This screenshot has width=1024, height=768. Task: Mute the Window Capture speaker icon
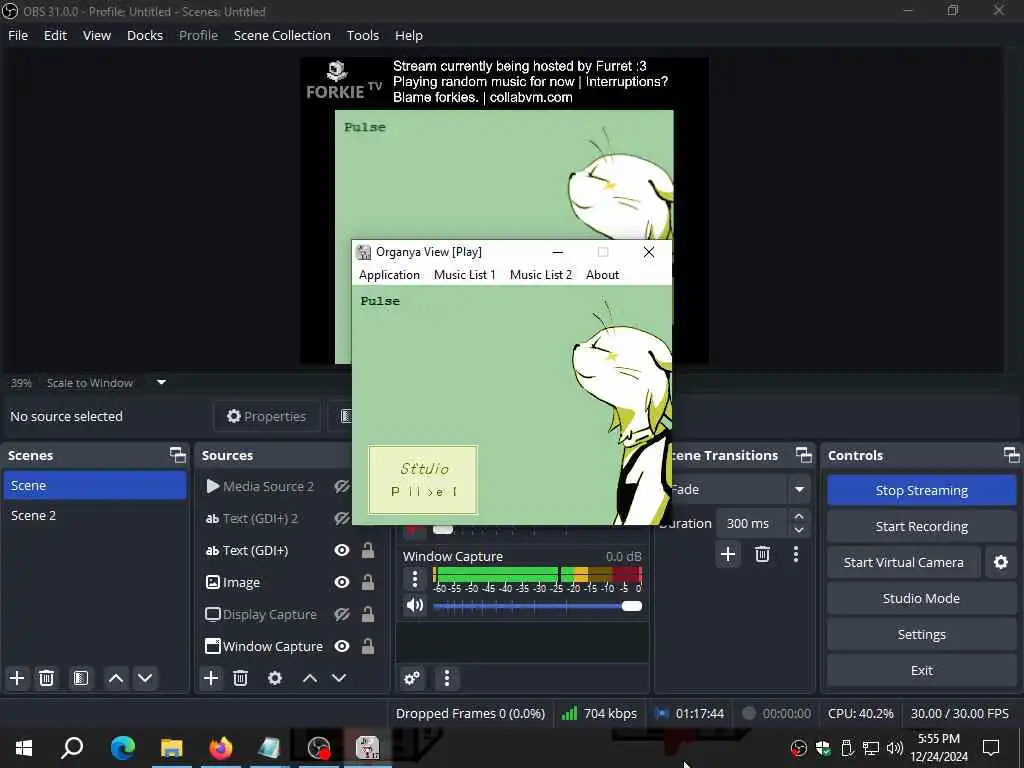[415, 605]
